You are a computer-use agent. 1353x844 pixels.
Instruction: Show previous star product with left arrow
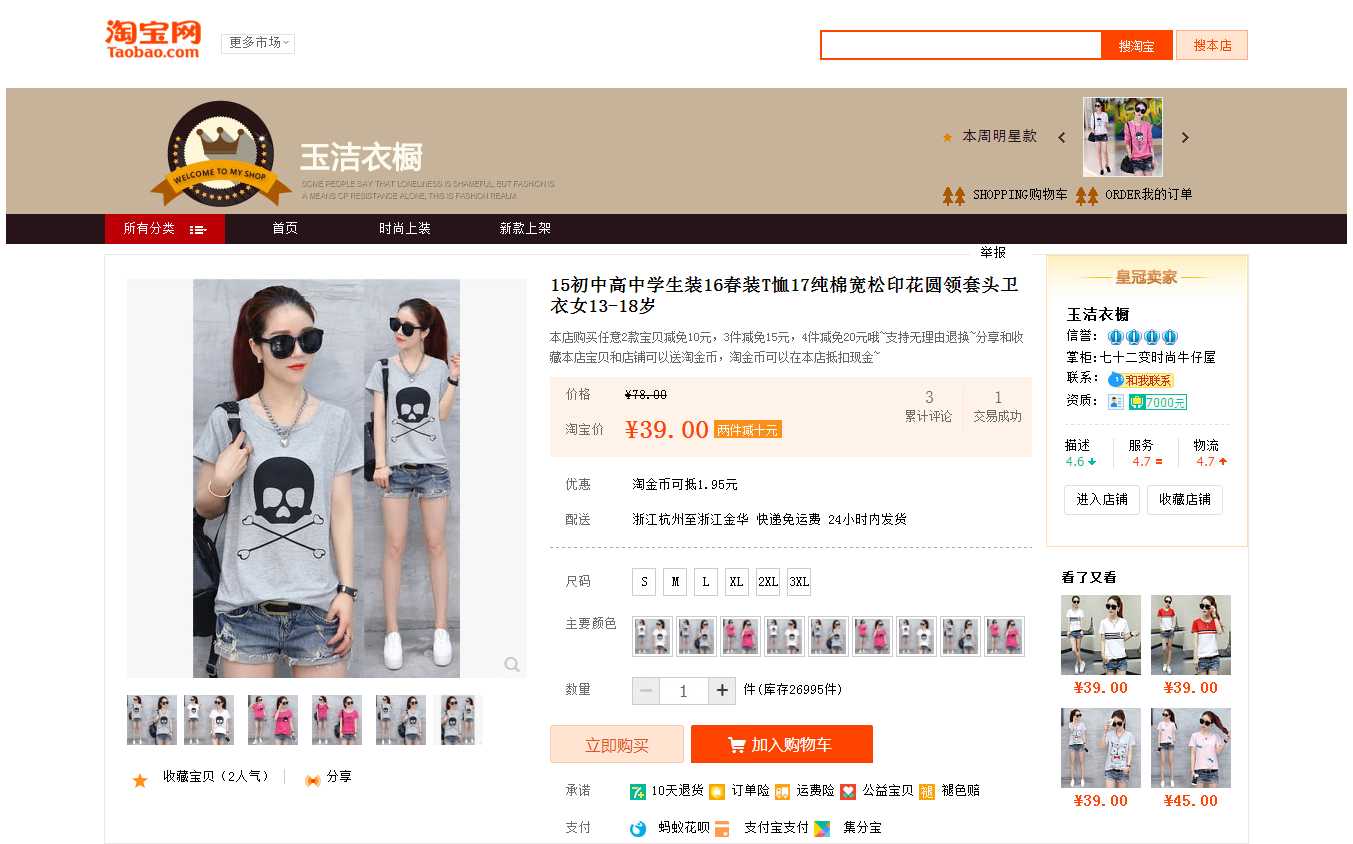coord(1062,138)
